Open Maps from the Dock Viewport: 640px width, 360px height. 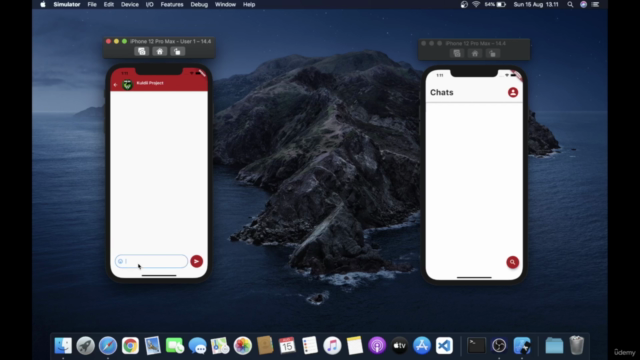(220, 346)
